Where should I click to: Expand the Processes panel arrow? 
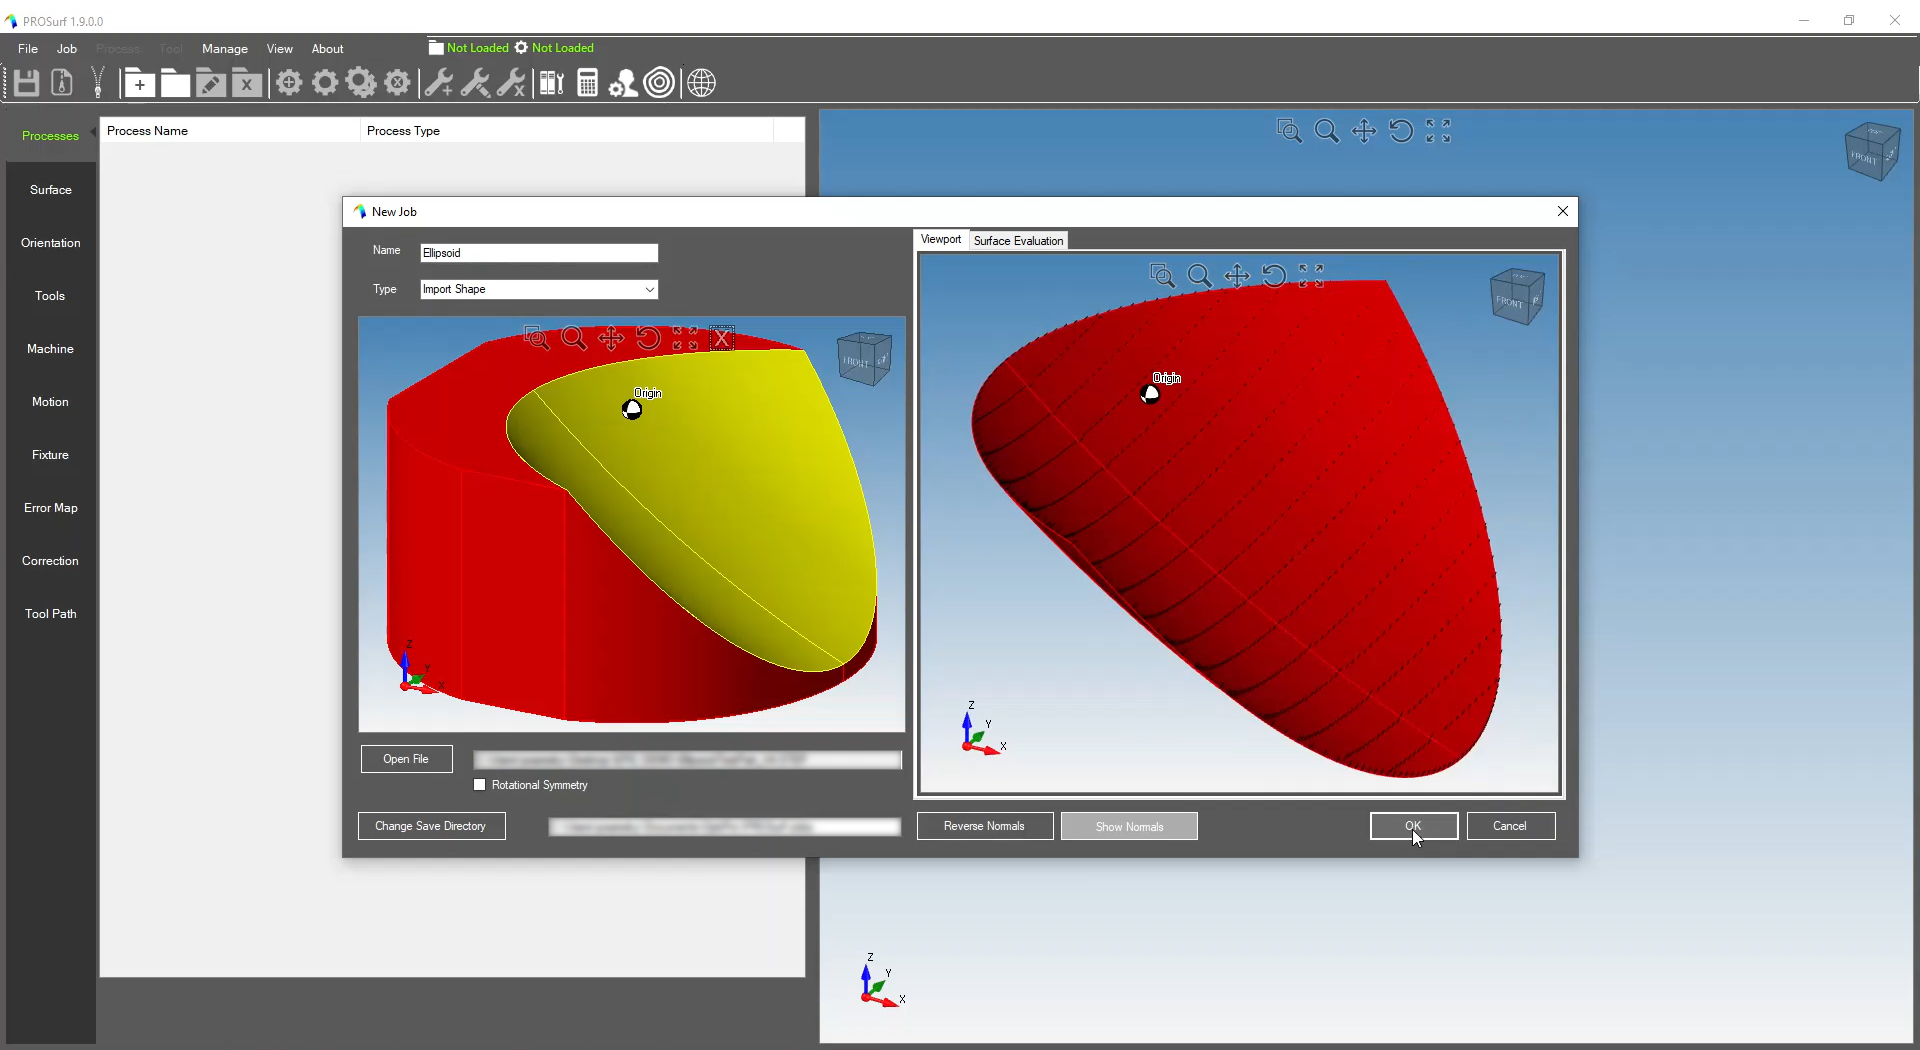(x=93, y=131)
